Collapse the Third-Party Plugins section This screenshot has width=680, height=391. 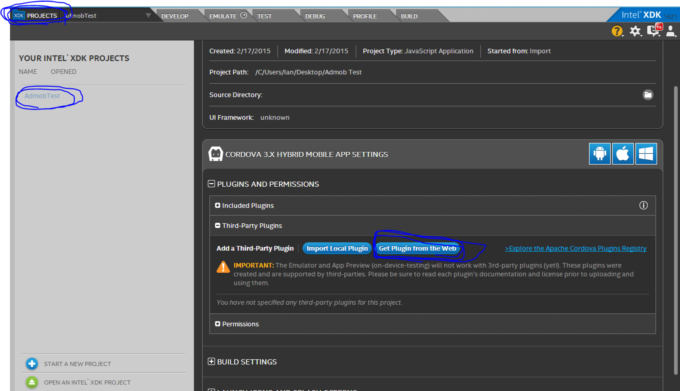(218, 225)
